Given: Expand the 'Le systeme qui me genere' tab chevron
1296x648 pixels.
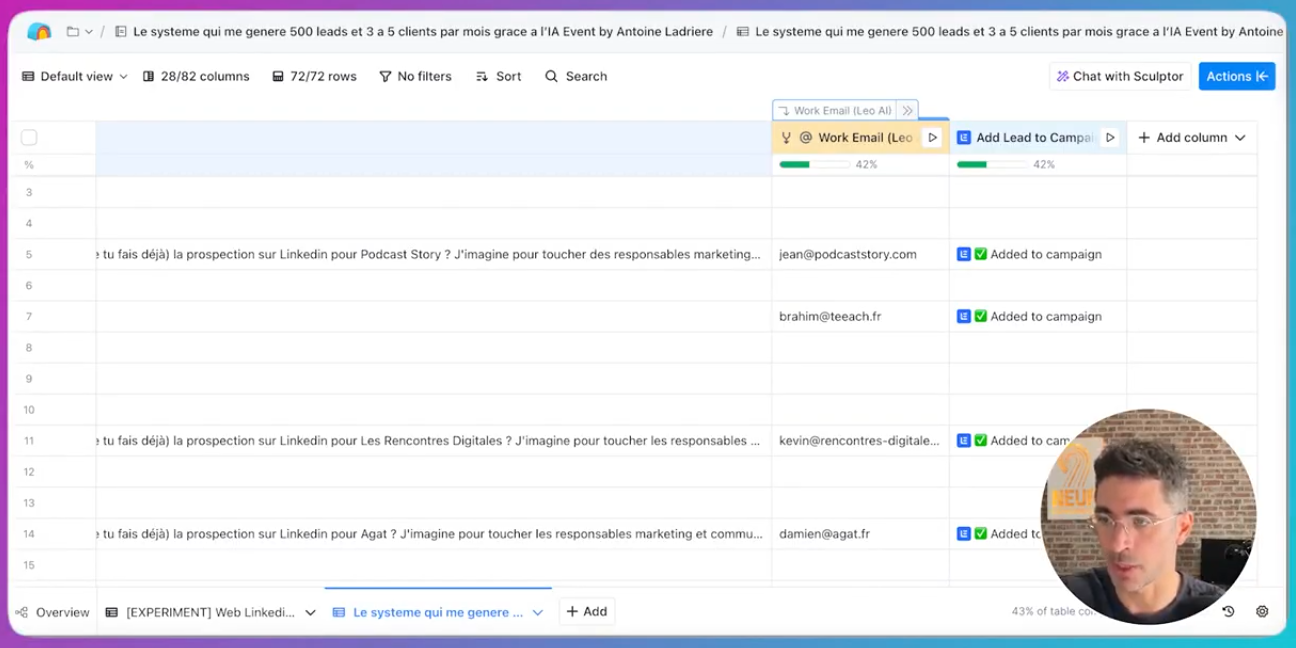Looking at the screenshot, I should tap(538, 612).
